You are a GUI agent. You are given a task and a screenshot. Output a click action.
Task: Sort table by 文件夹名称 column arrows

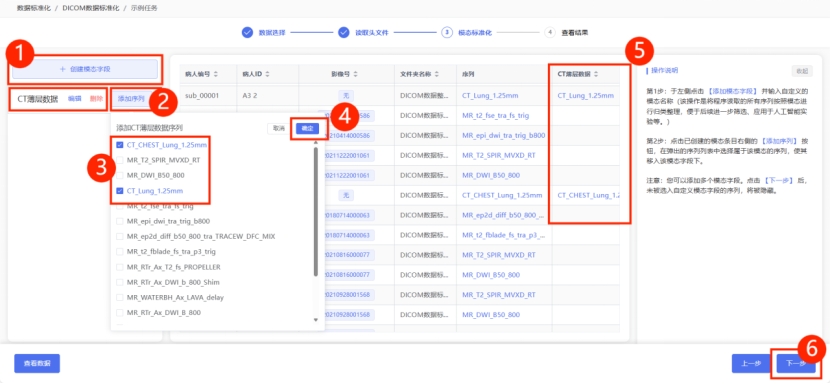436,74
